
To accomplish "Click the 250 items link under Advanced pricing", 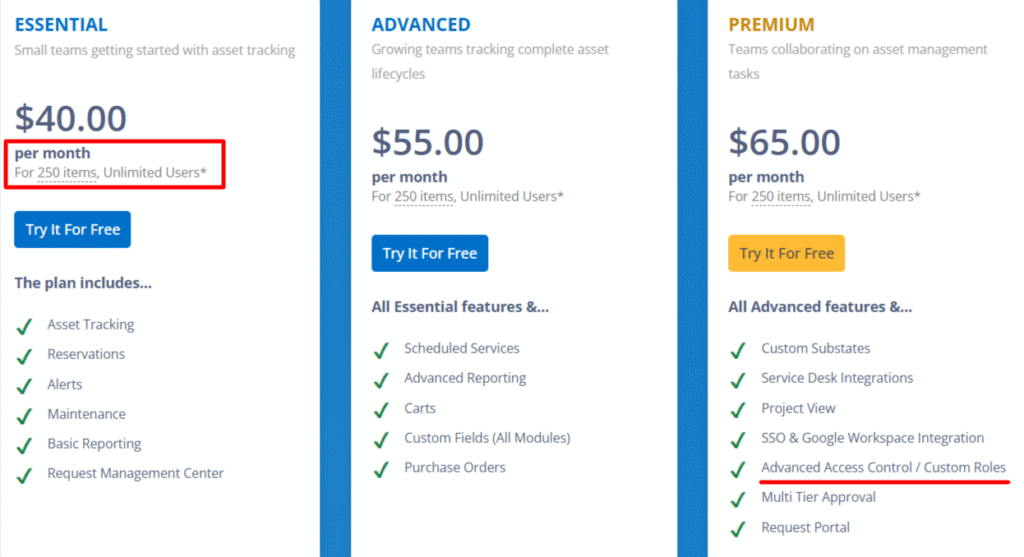I will [424, 197].
